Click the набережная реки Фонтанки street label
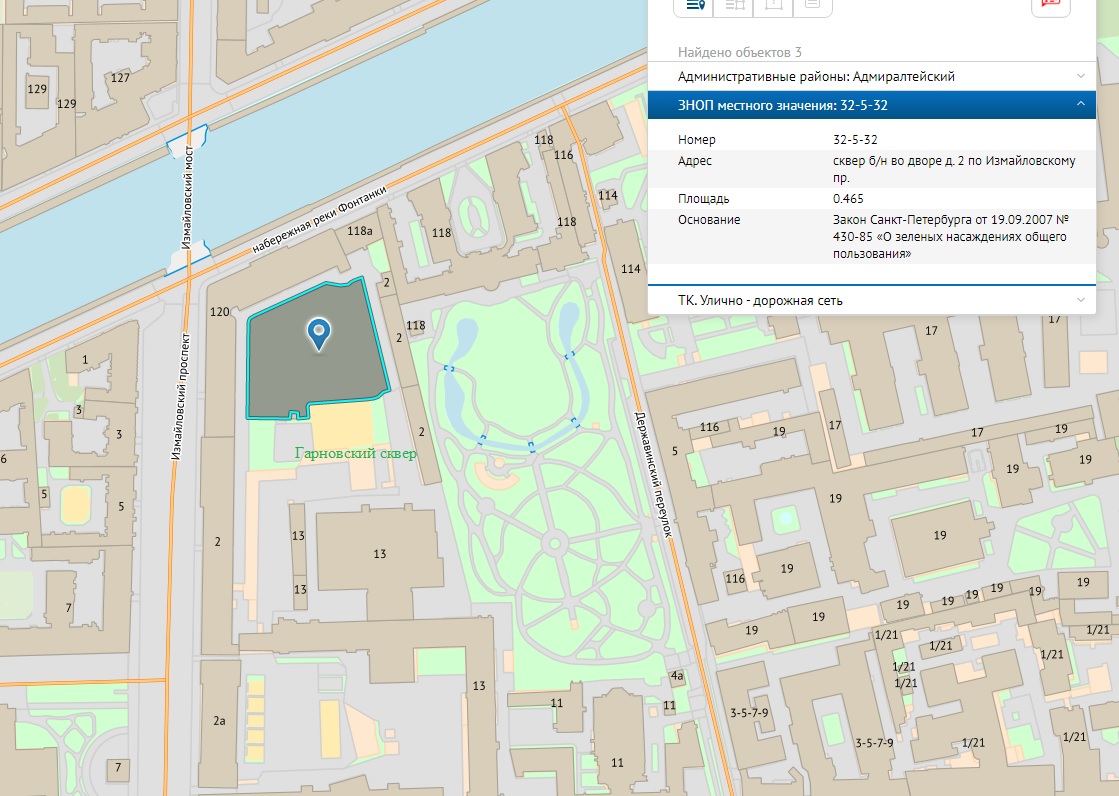Viewport: 1119px width, 796px height. (318, 219)
